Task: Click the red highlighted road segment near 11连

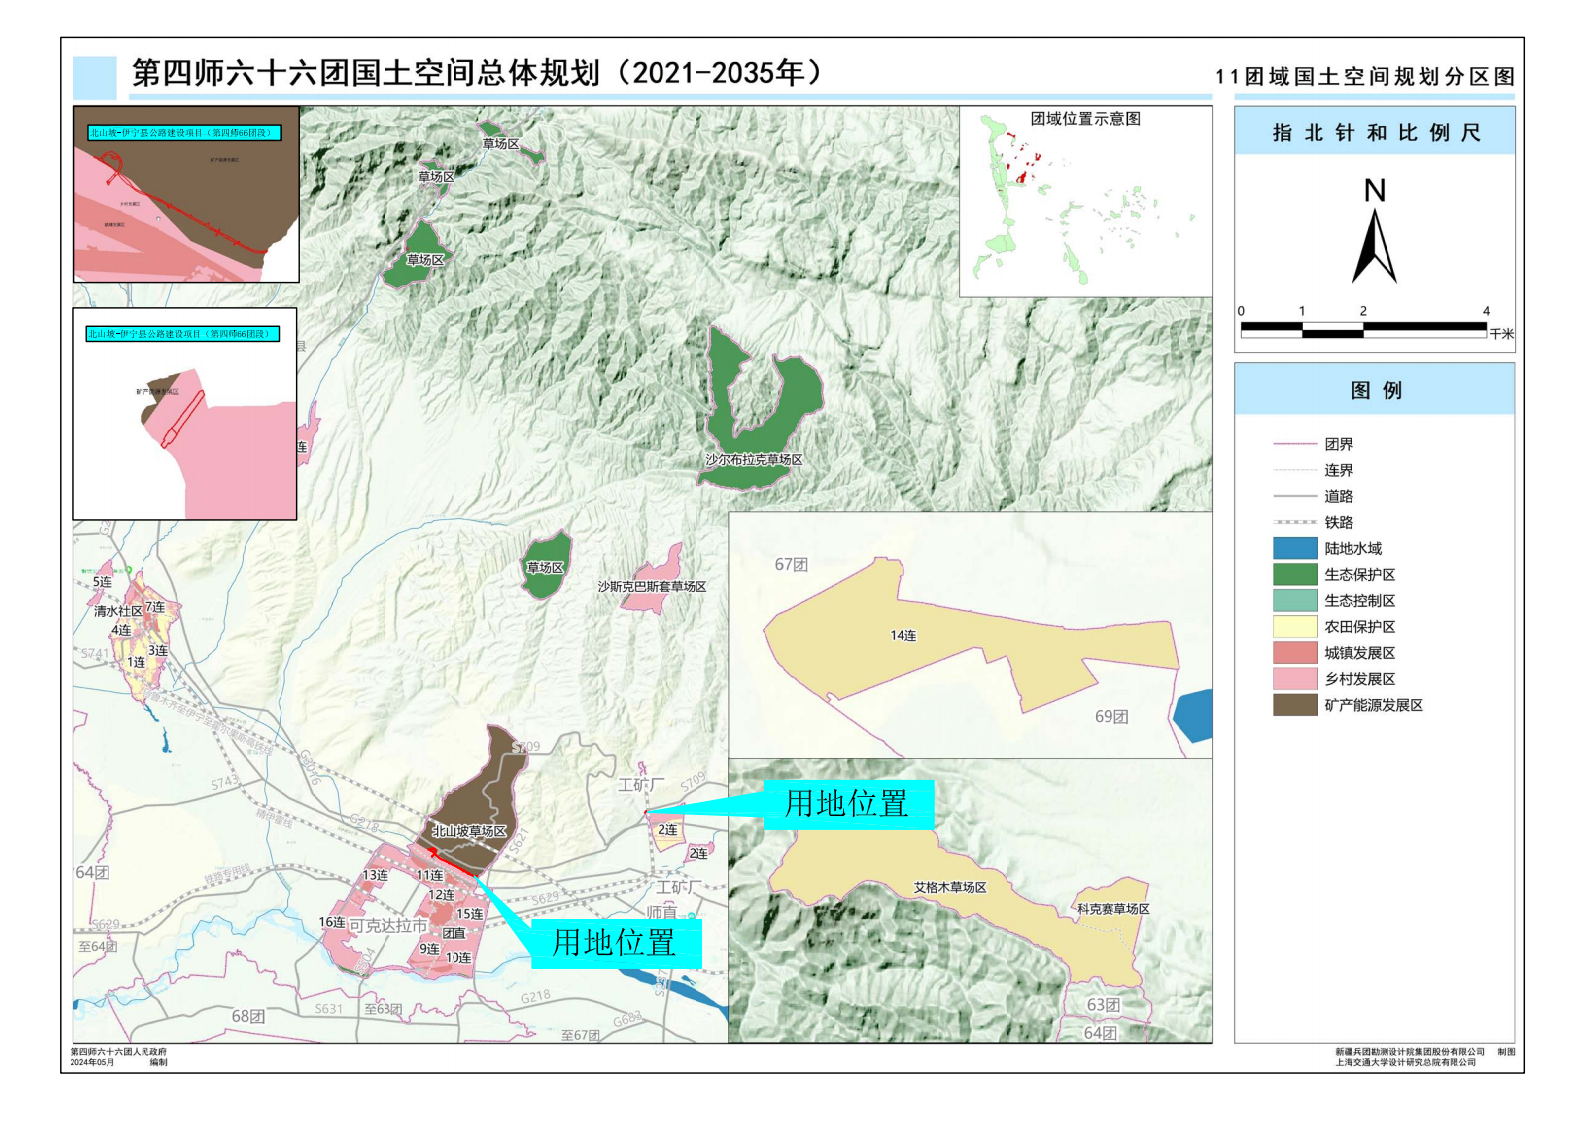Action: coord(451,862)
